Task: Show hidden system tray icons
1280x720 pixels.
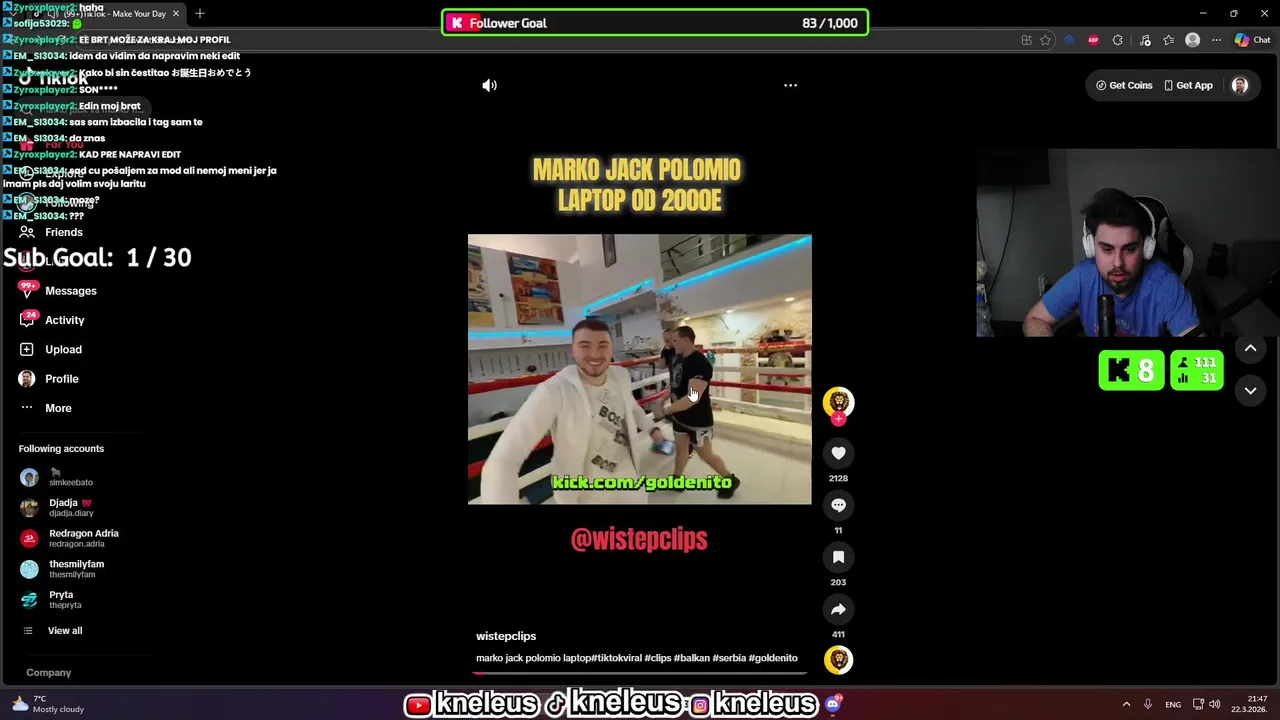Action: coord(1126,704)
